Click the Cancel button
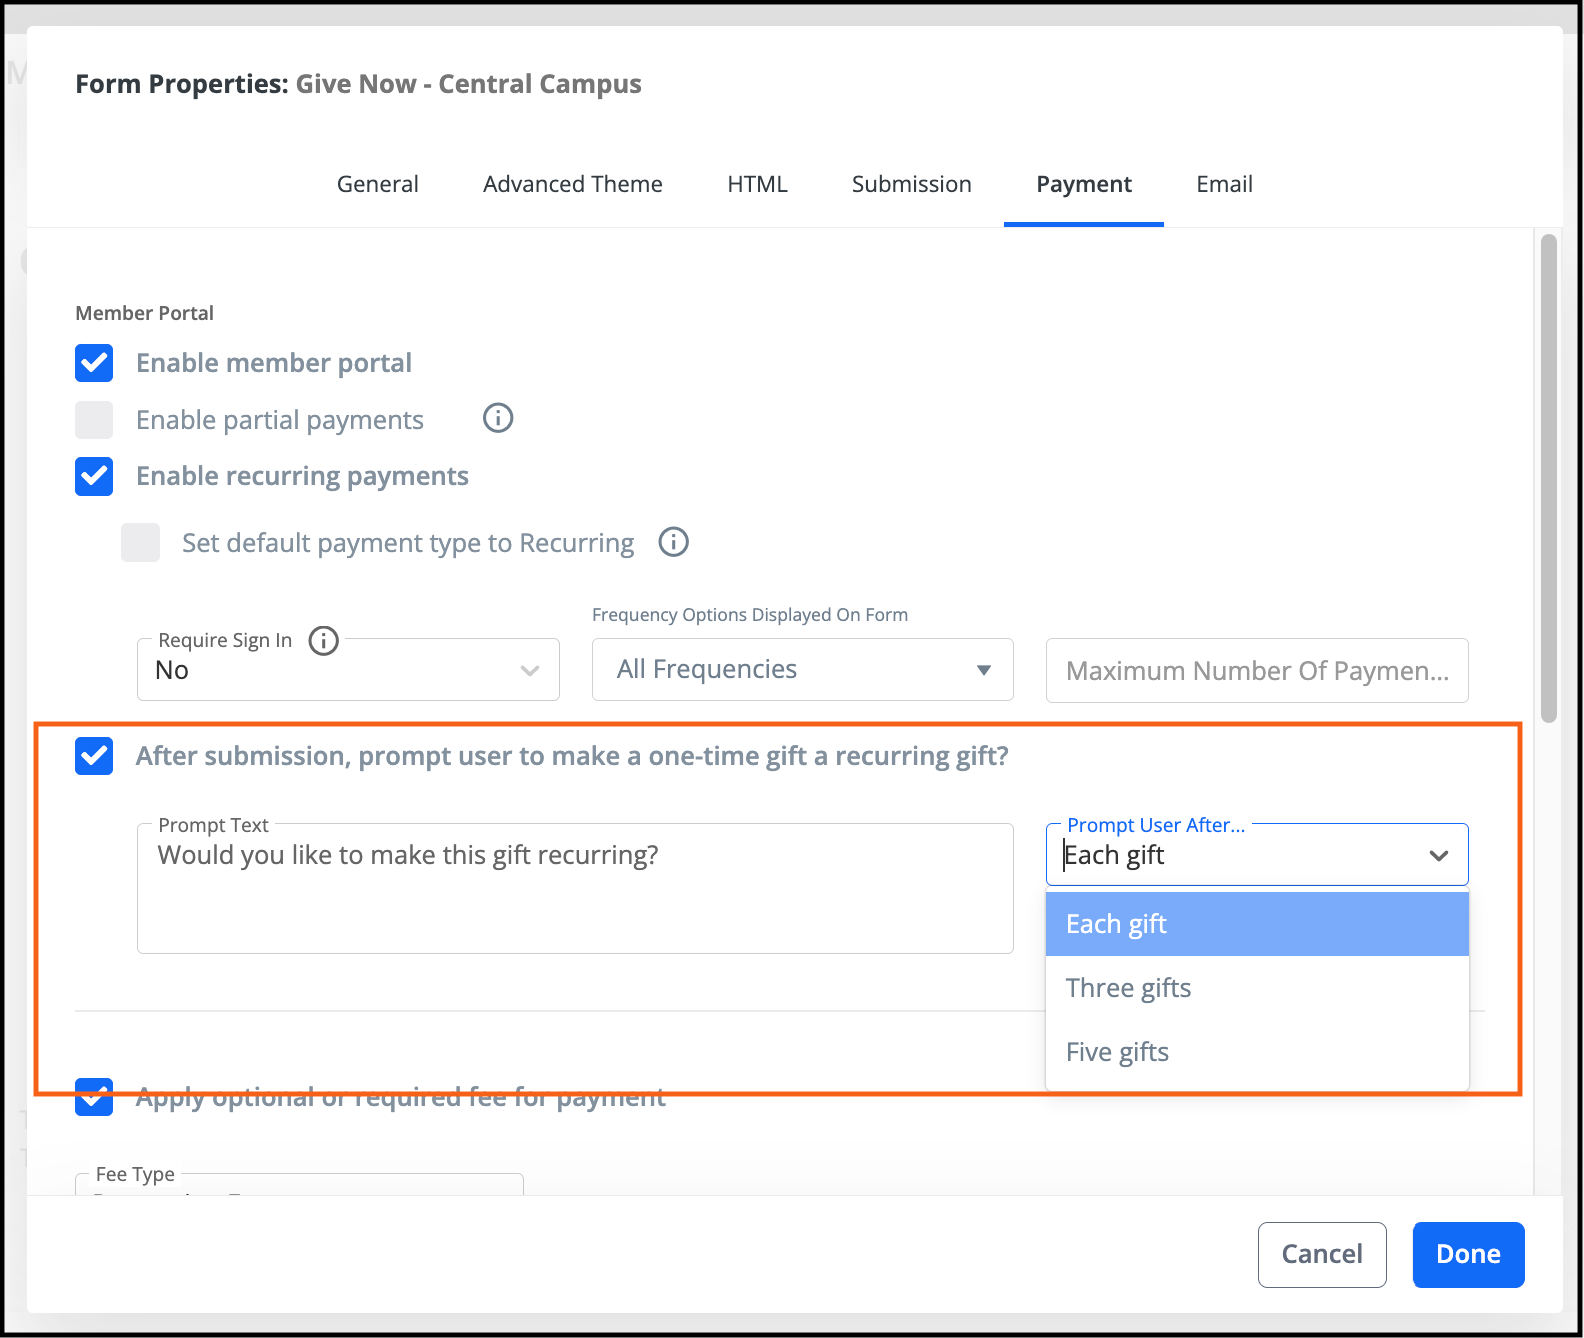The image size is (1584, 1338). pyautogui.click(x=1321, y=1254)
